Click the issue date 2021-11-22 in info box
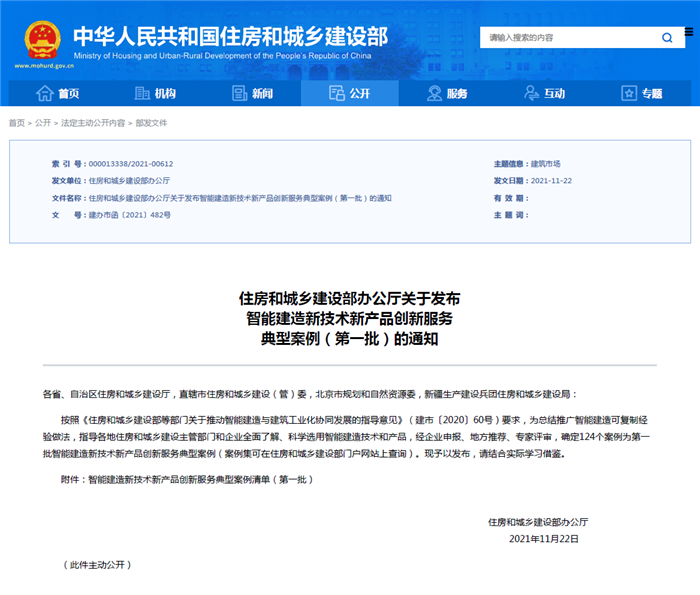 [548, 181]
